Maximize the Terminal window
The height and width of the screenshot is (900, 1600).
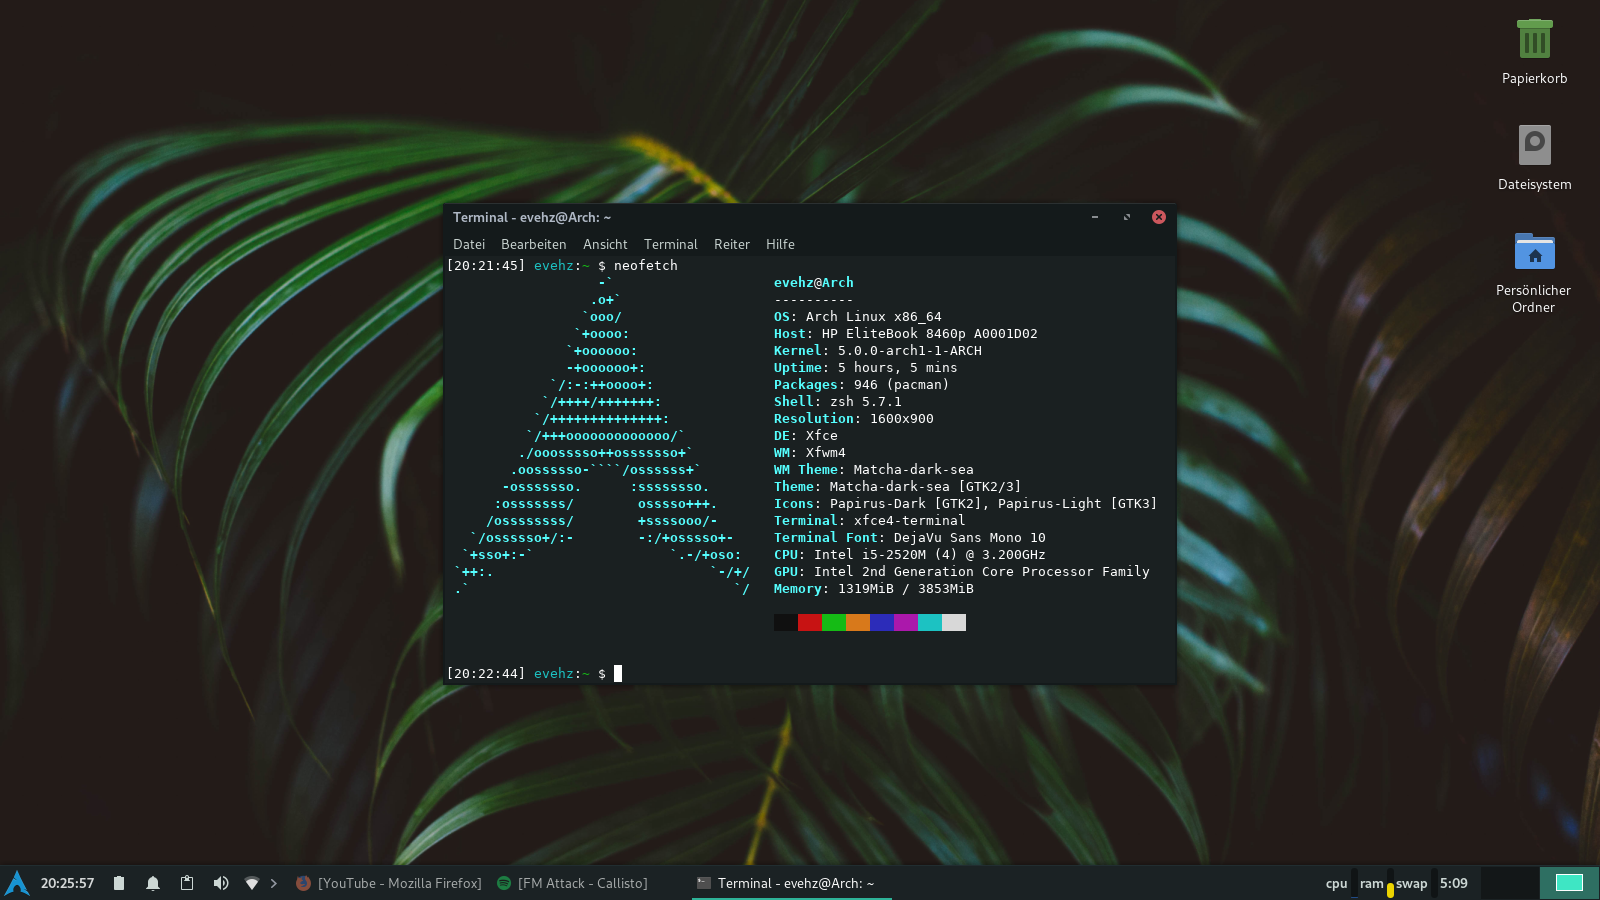tap(1127, 217)
